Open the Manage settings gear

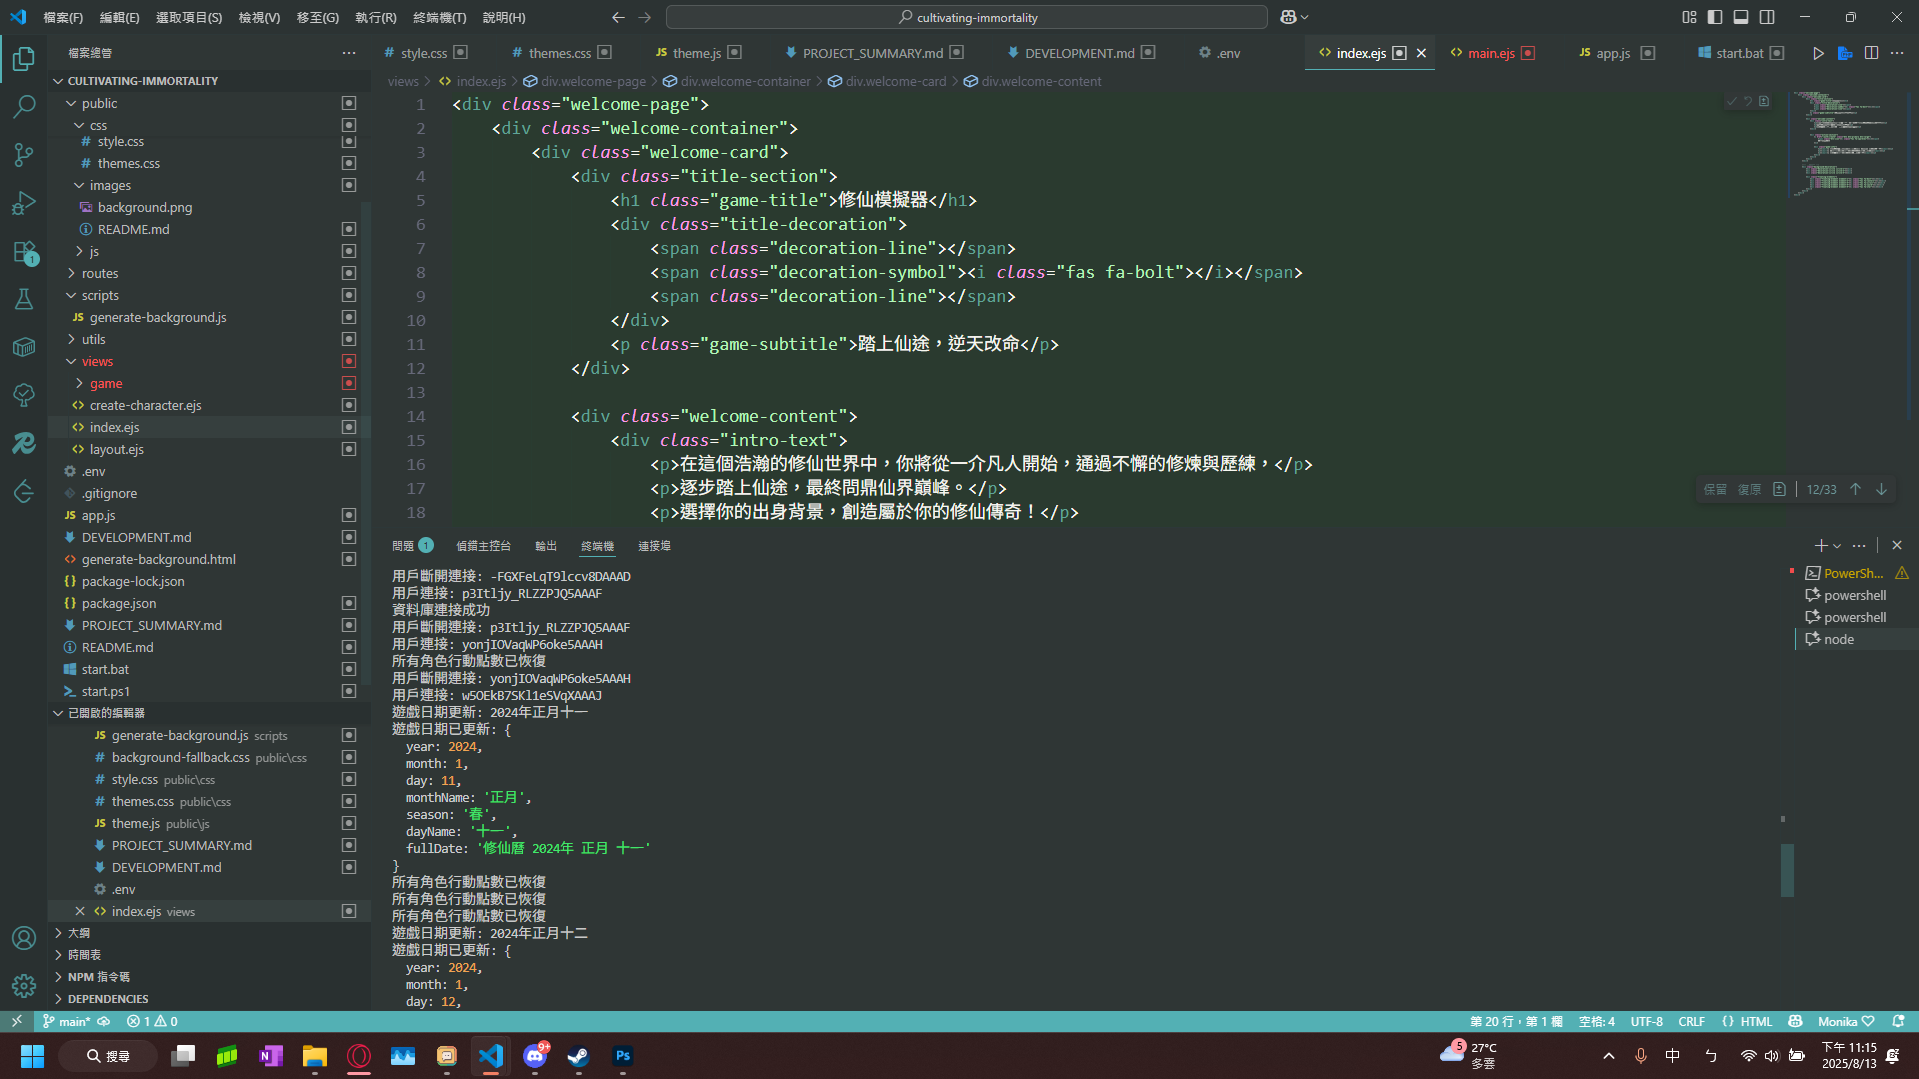pos(24,986)
